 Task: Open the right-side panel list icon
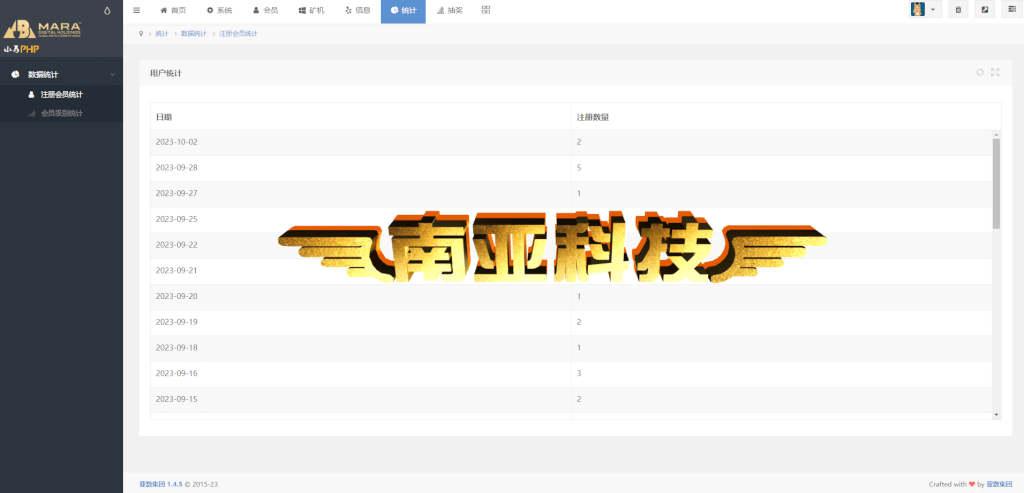[1012, 9]
